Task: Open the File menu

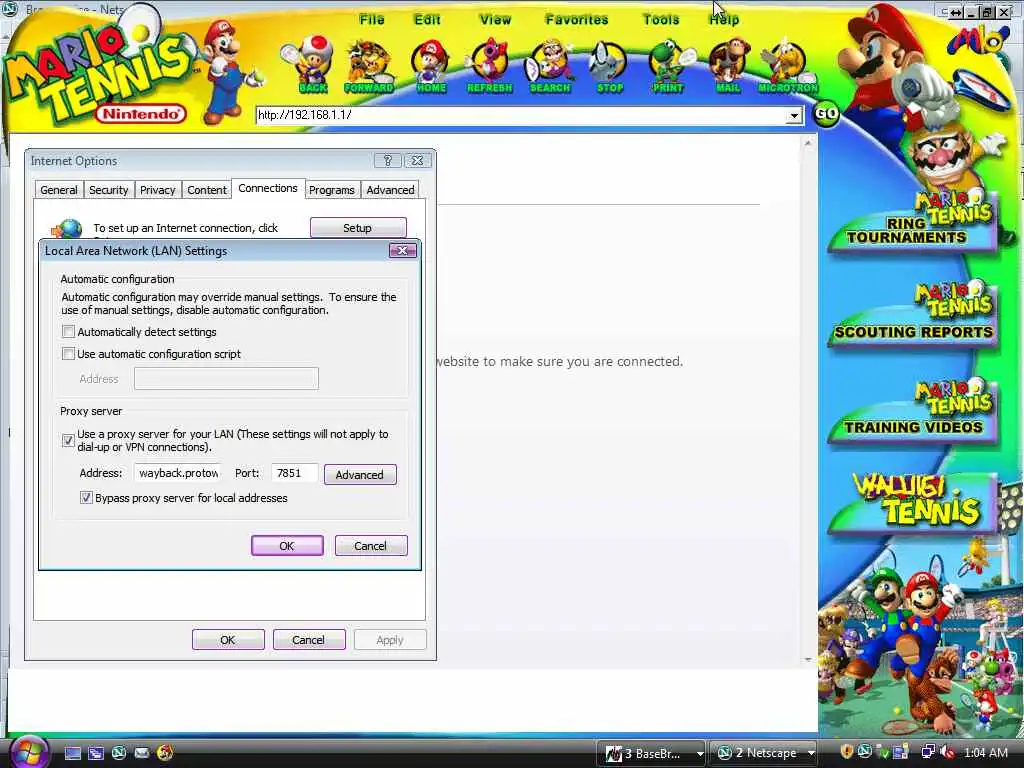Action: pos(372,20)
